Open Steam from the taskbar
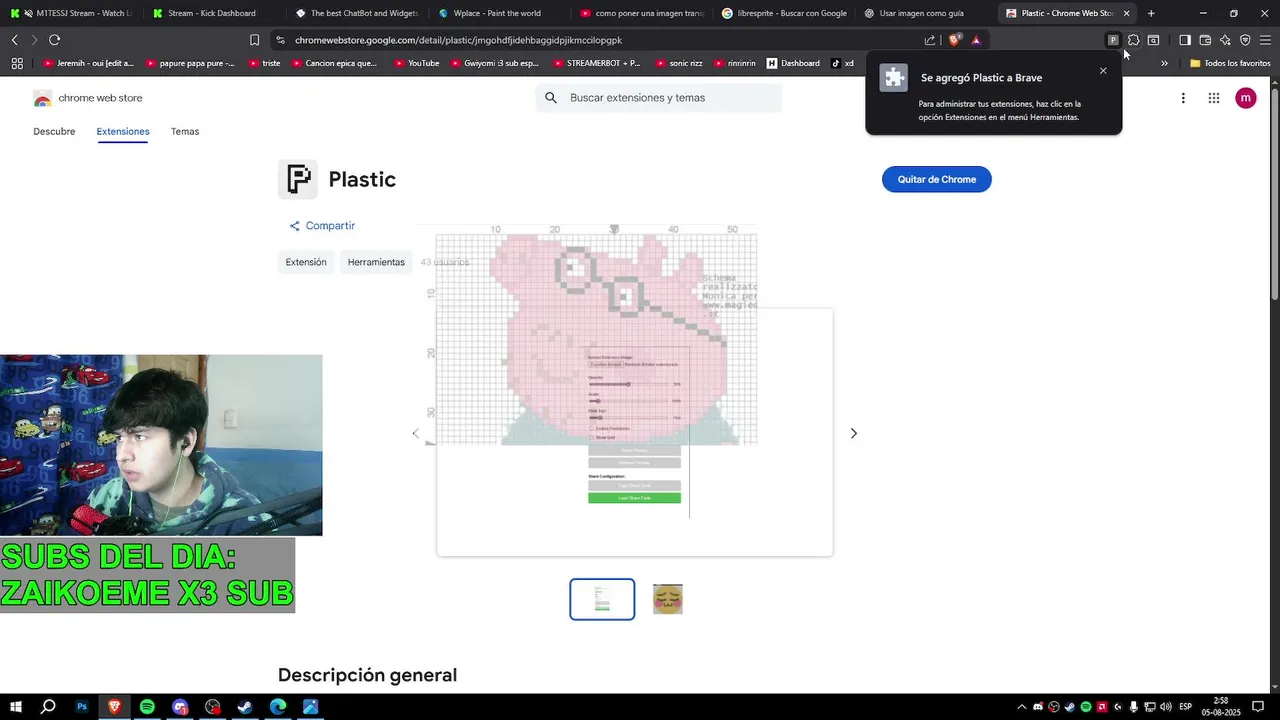Image resolution: width=1280 pixels, height=720 pixels. click(x=245, y=707)
